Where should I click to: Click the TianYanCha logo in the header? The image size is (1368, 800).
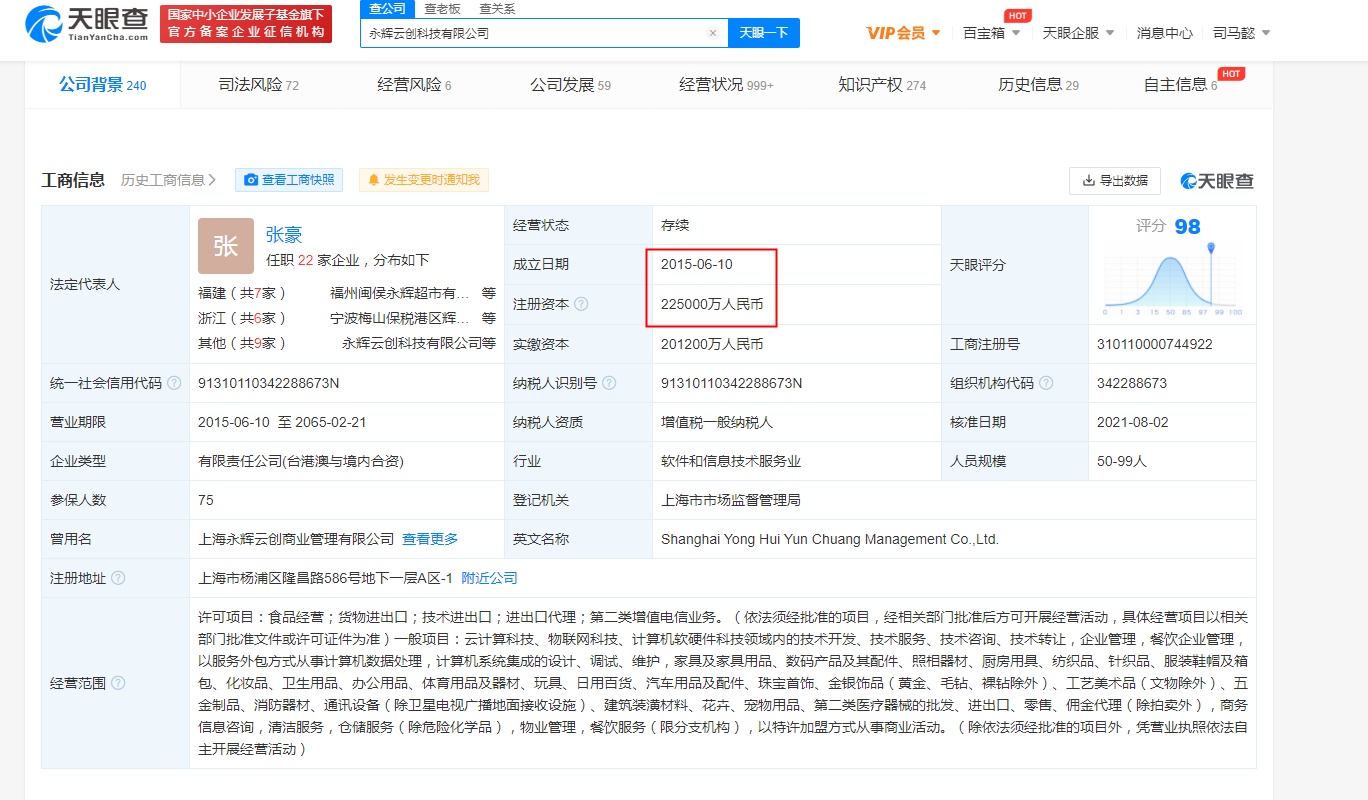click(x=89, y=23)
